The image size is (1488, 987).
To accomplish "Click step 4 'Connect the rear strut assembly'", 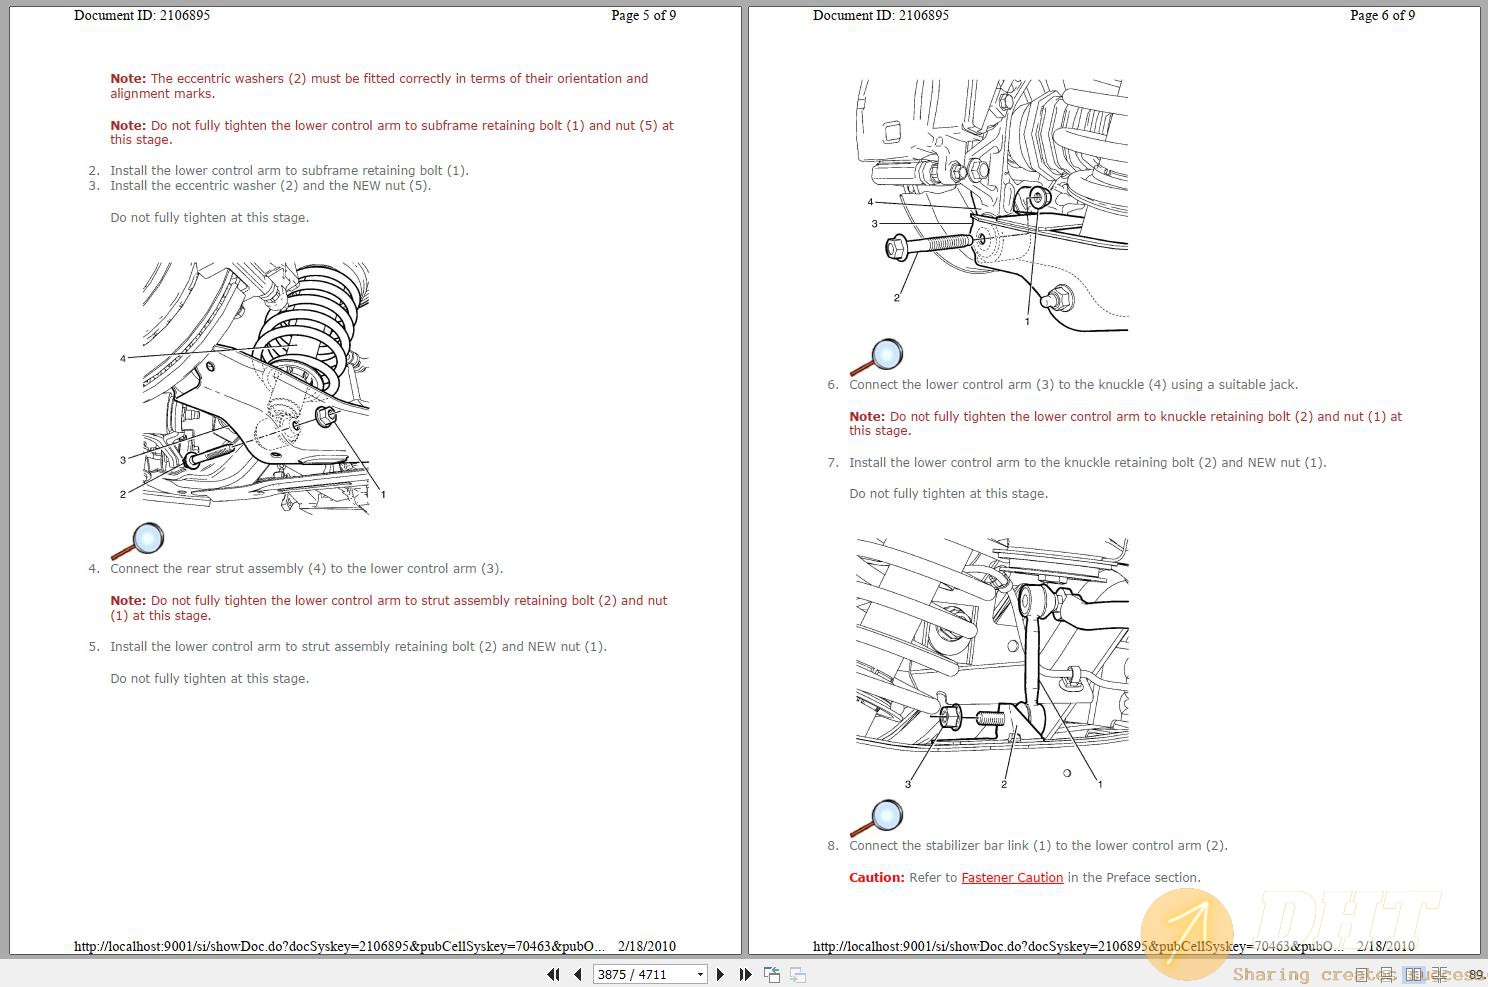I will click(306, 569).
